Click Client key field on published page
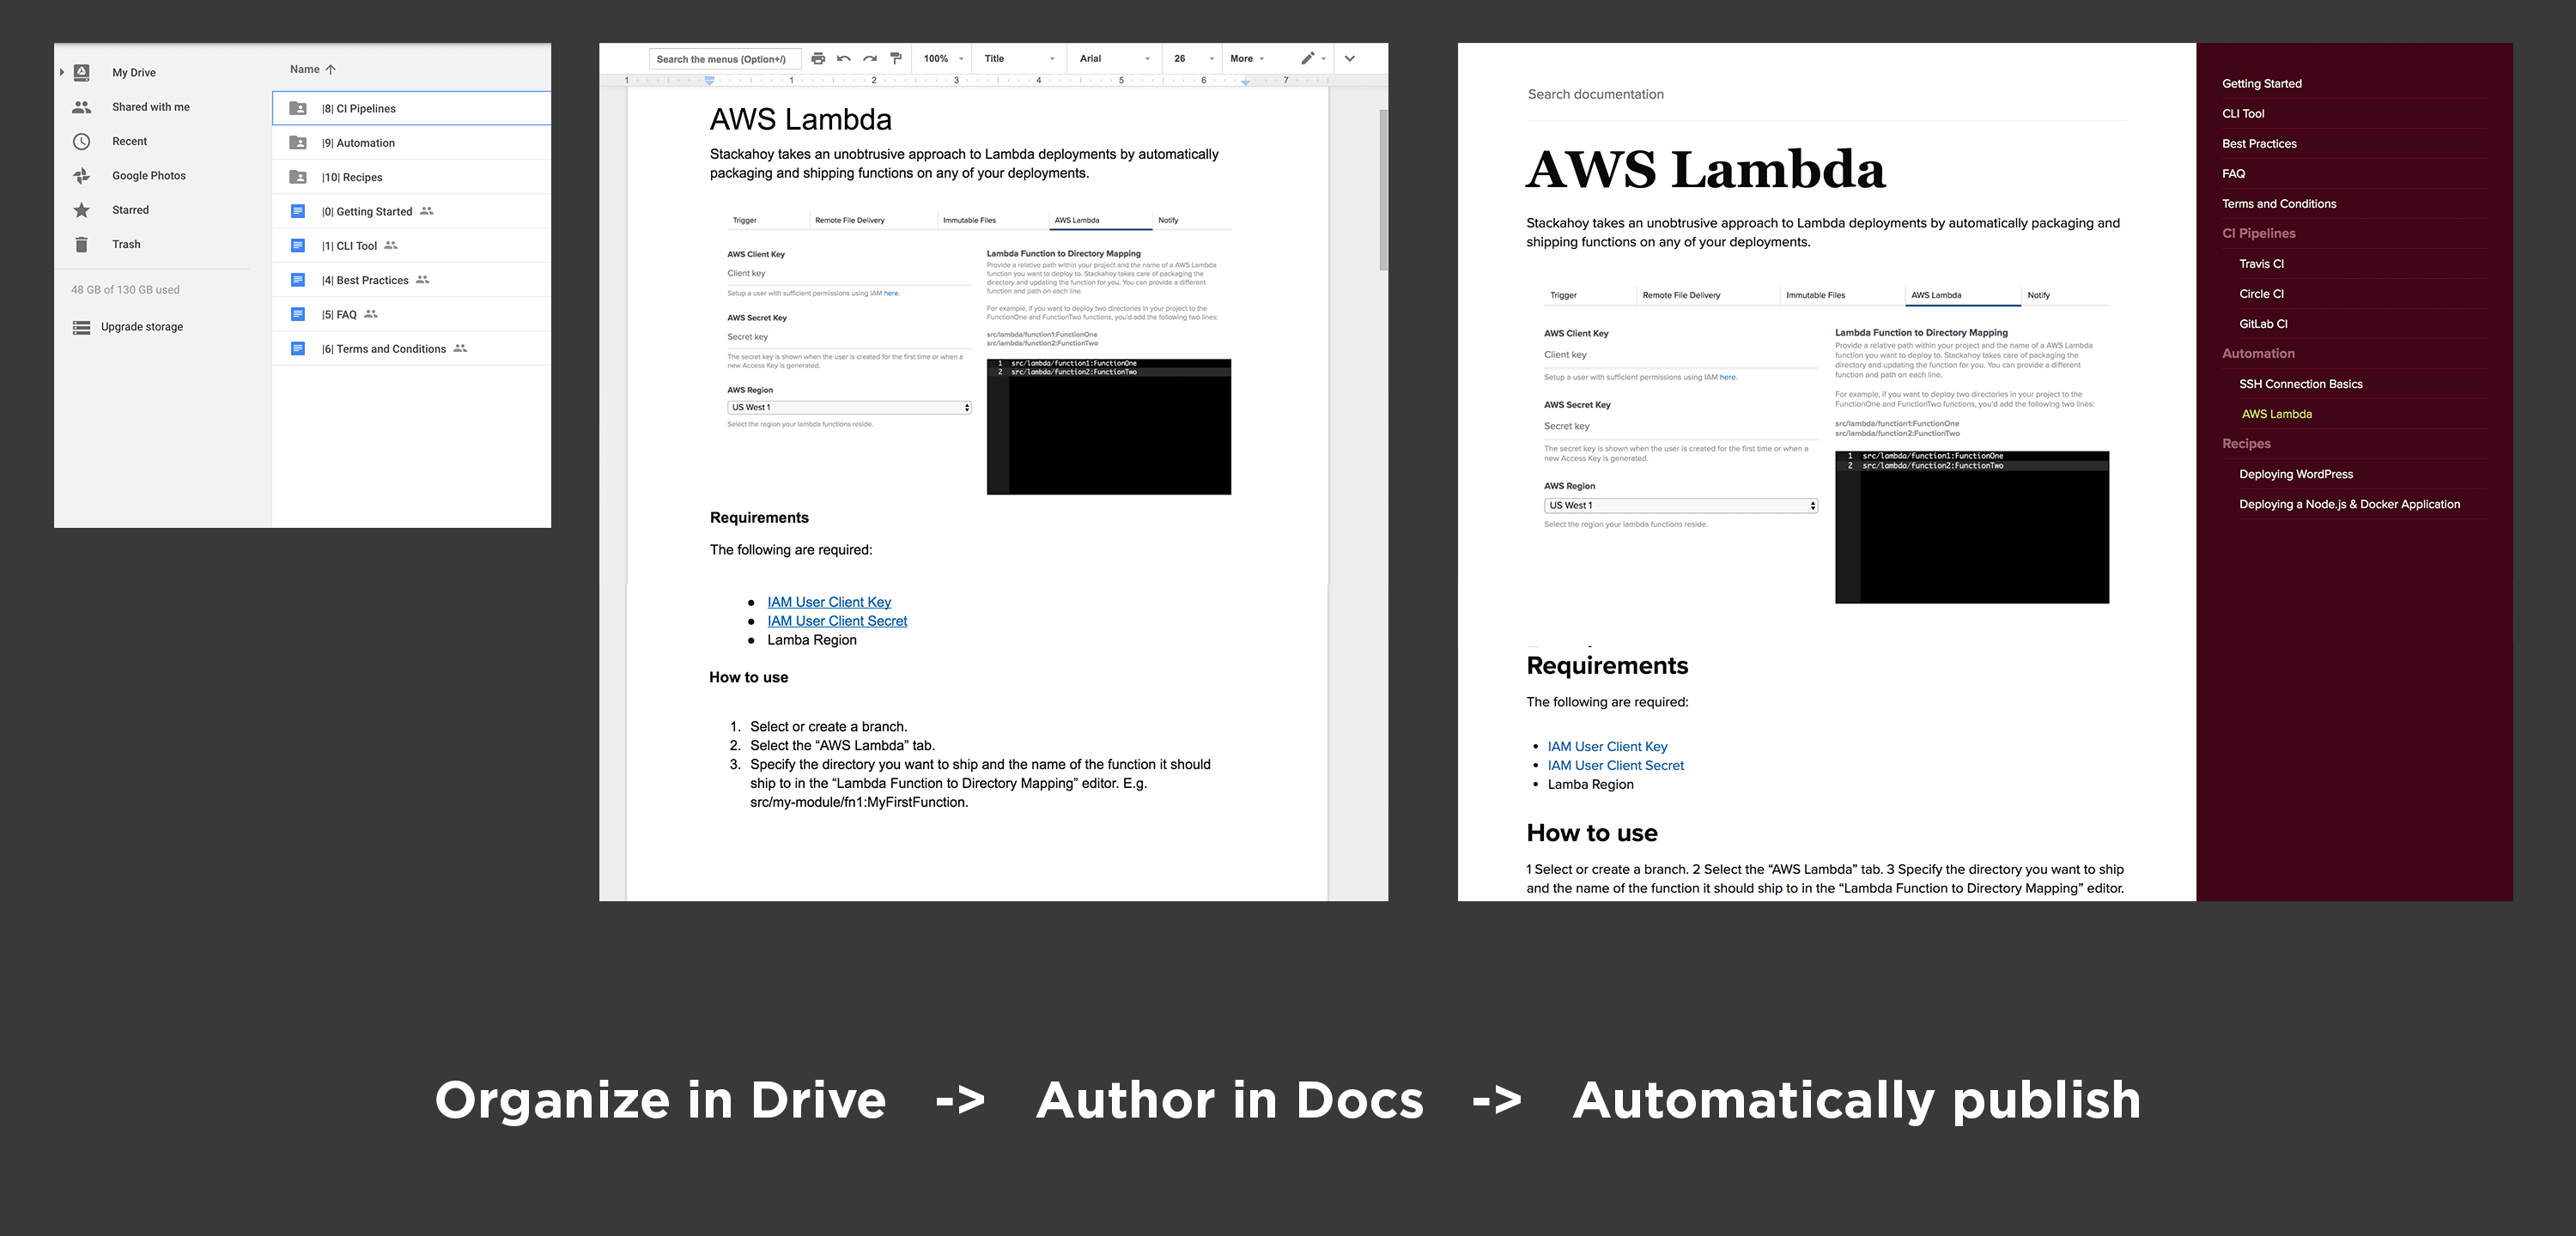 point(1680,354)
